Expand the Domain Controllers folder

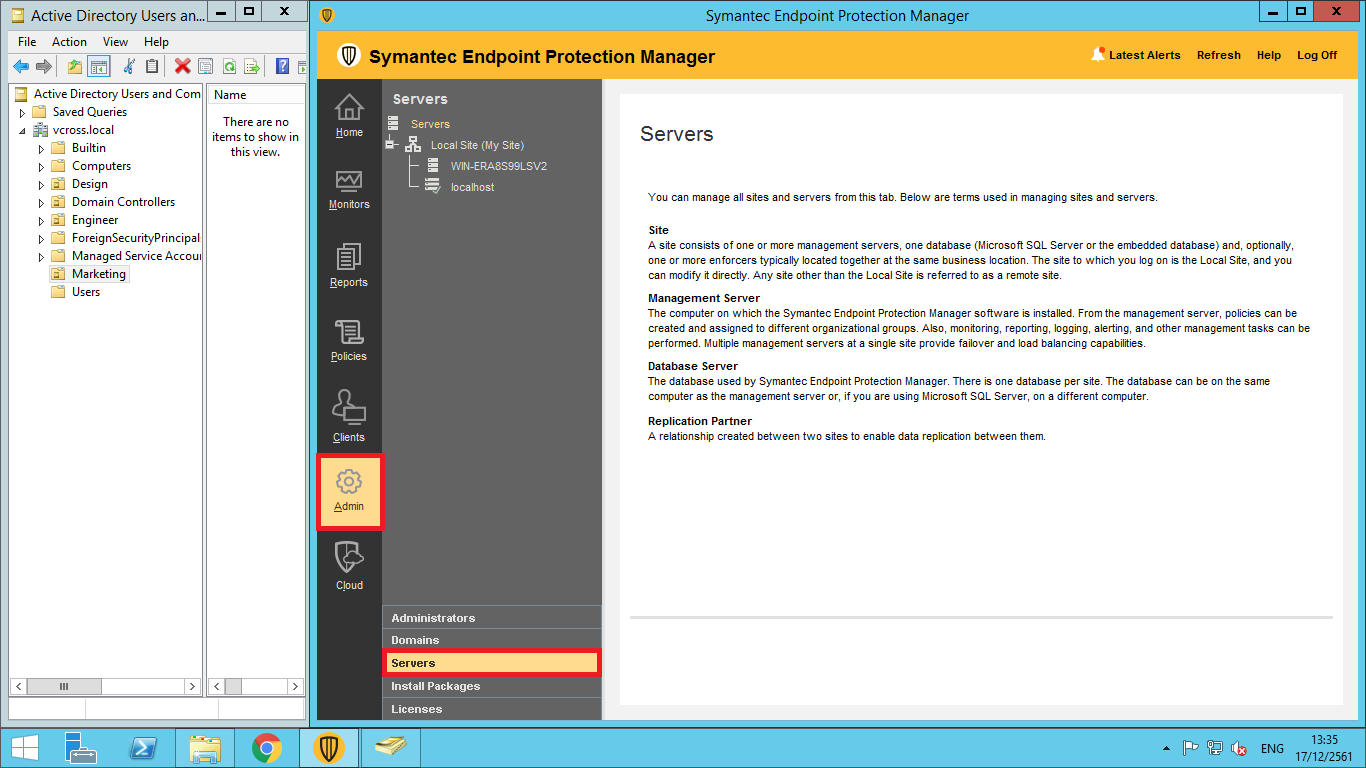pos(41,202)
